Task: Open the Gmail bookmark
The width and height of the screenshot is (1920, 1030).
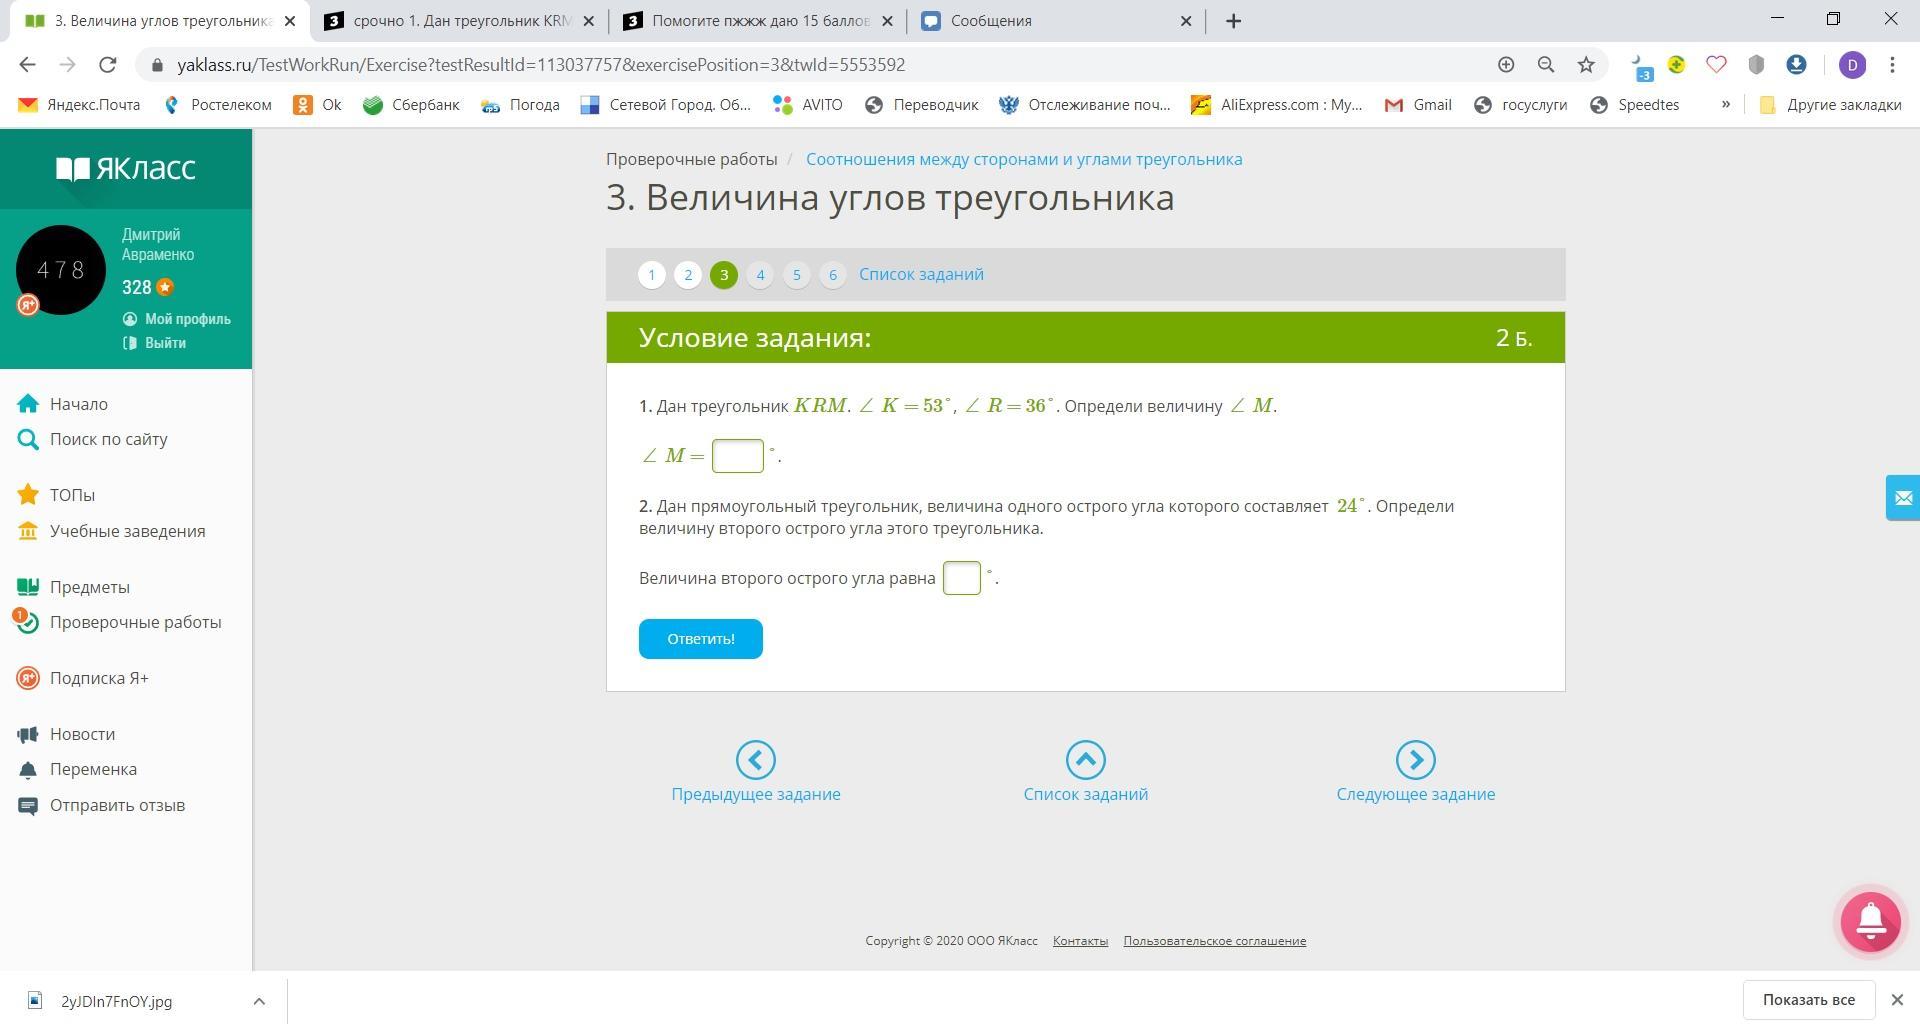Action: [x=1418, y=105]
